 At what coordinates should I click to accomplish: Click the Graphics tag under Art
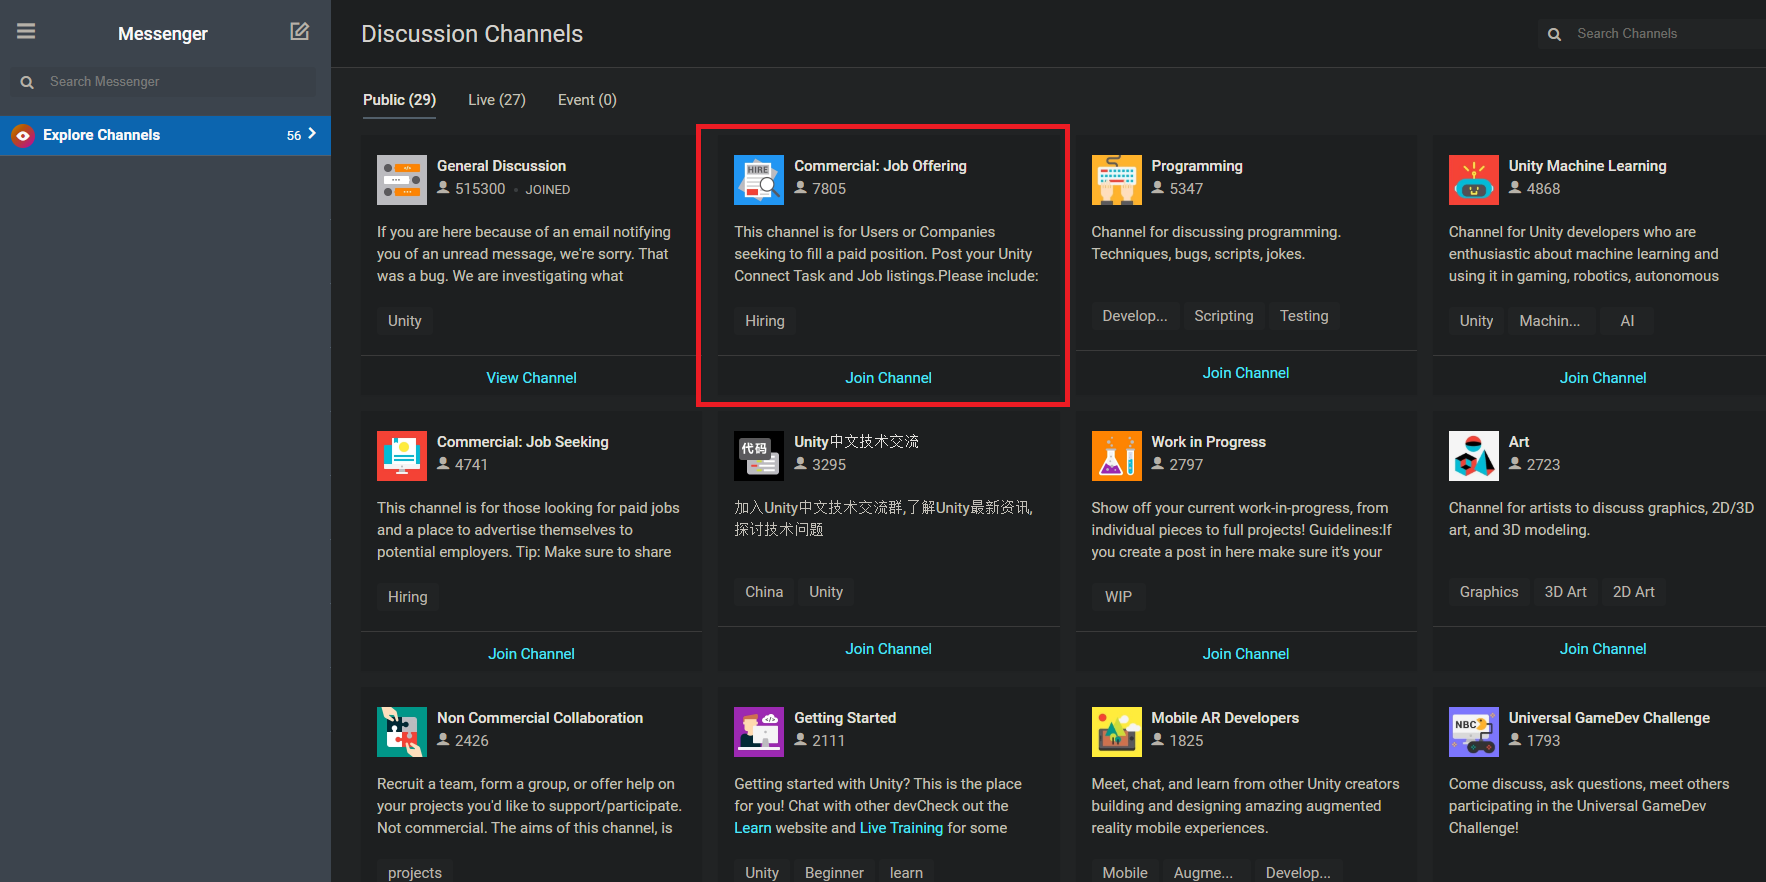pos(1489,592)
